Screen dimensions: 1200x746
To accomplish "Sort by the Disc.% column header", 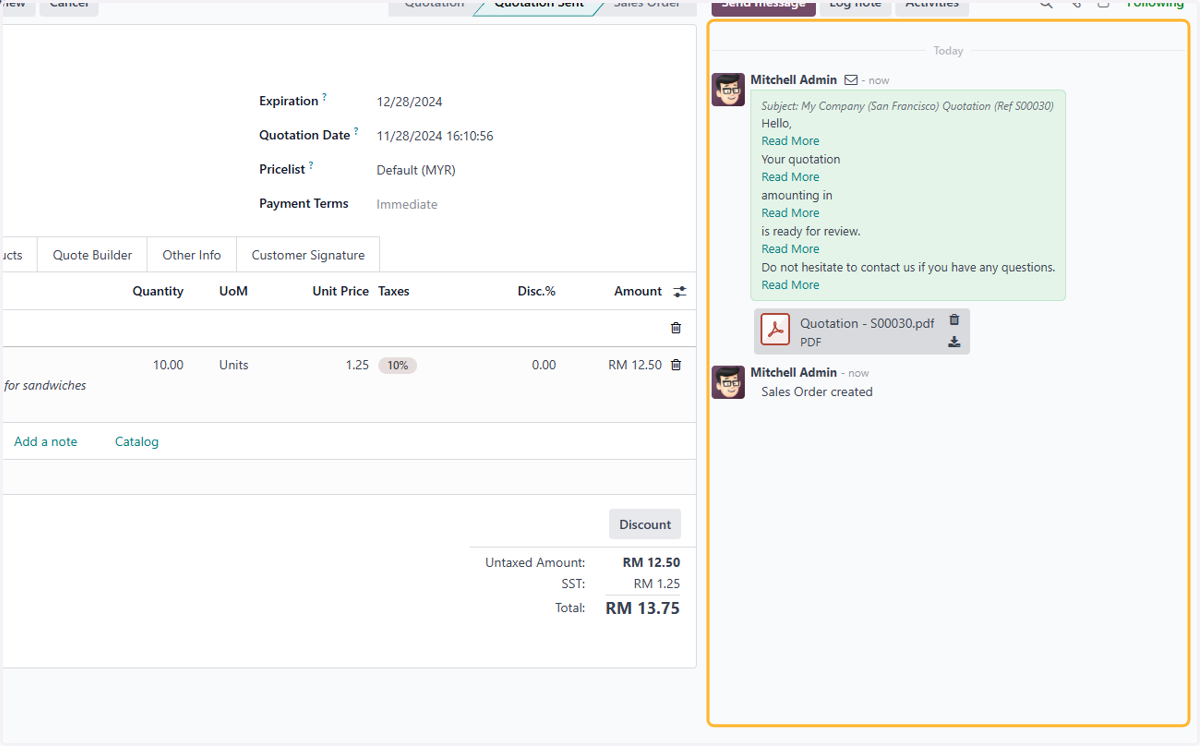I will click(x=536, y=291).
